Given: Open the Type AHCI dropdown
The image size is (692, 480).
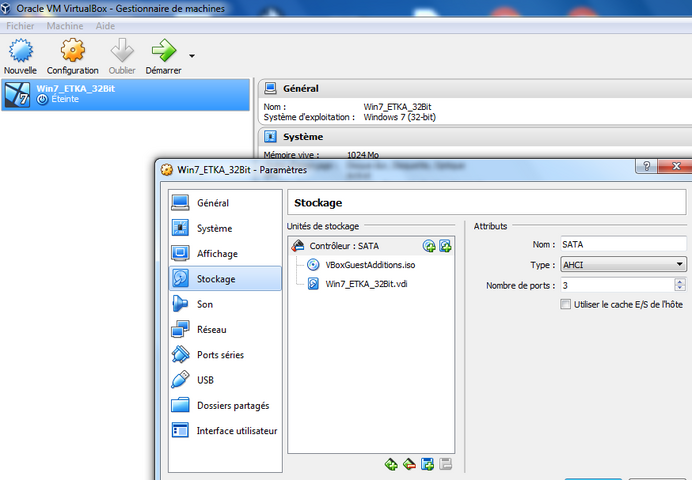Looking at the screenshot, I should click(623, 265).
